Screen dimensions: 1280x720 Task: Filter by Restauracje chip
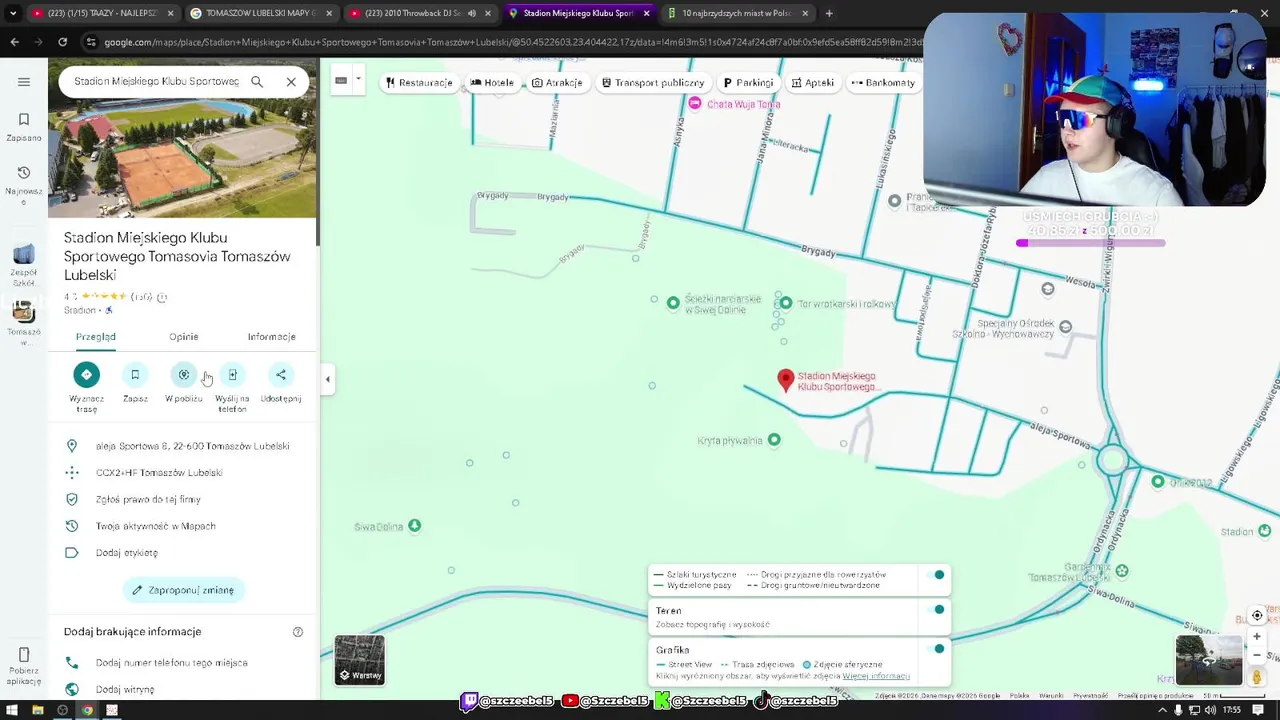(419, 82)
